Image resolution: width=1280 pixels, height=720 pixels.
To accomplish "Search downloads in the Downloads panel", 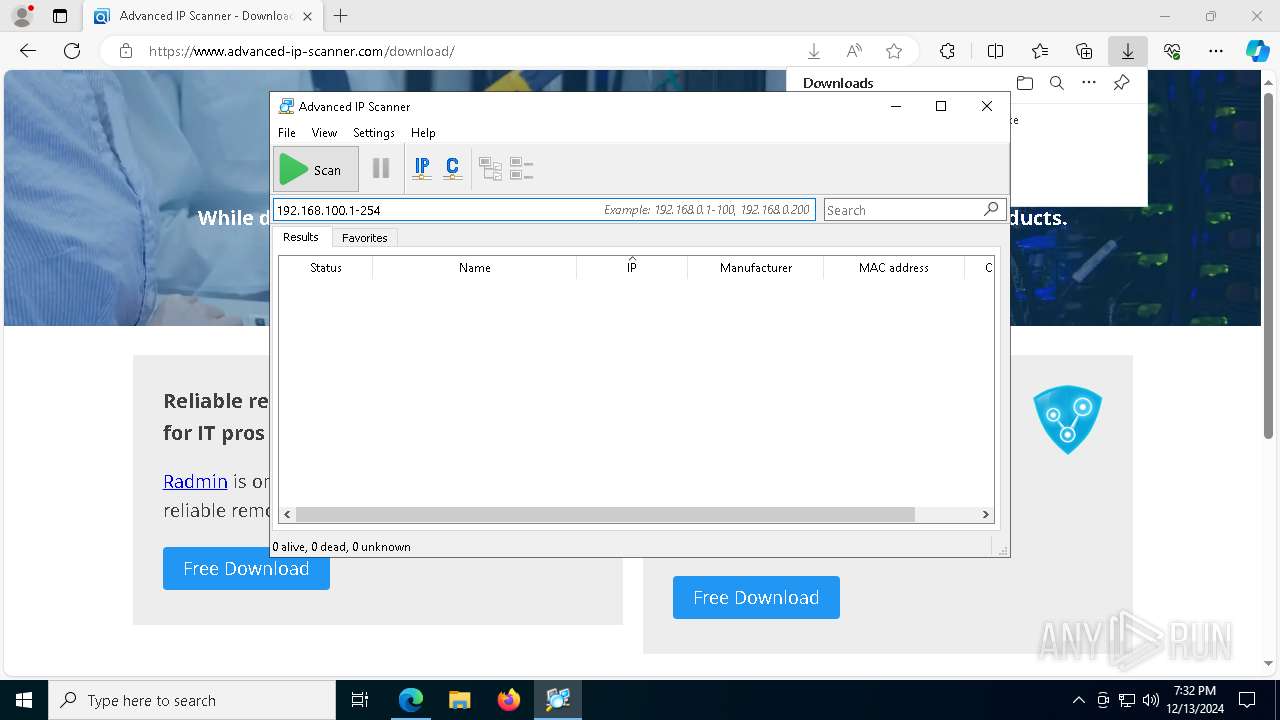I will pyautogui.click(x=1057, y=83).
